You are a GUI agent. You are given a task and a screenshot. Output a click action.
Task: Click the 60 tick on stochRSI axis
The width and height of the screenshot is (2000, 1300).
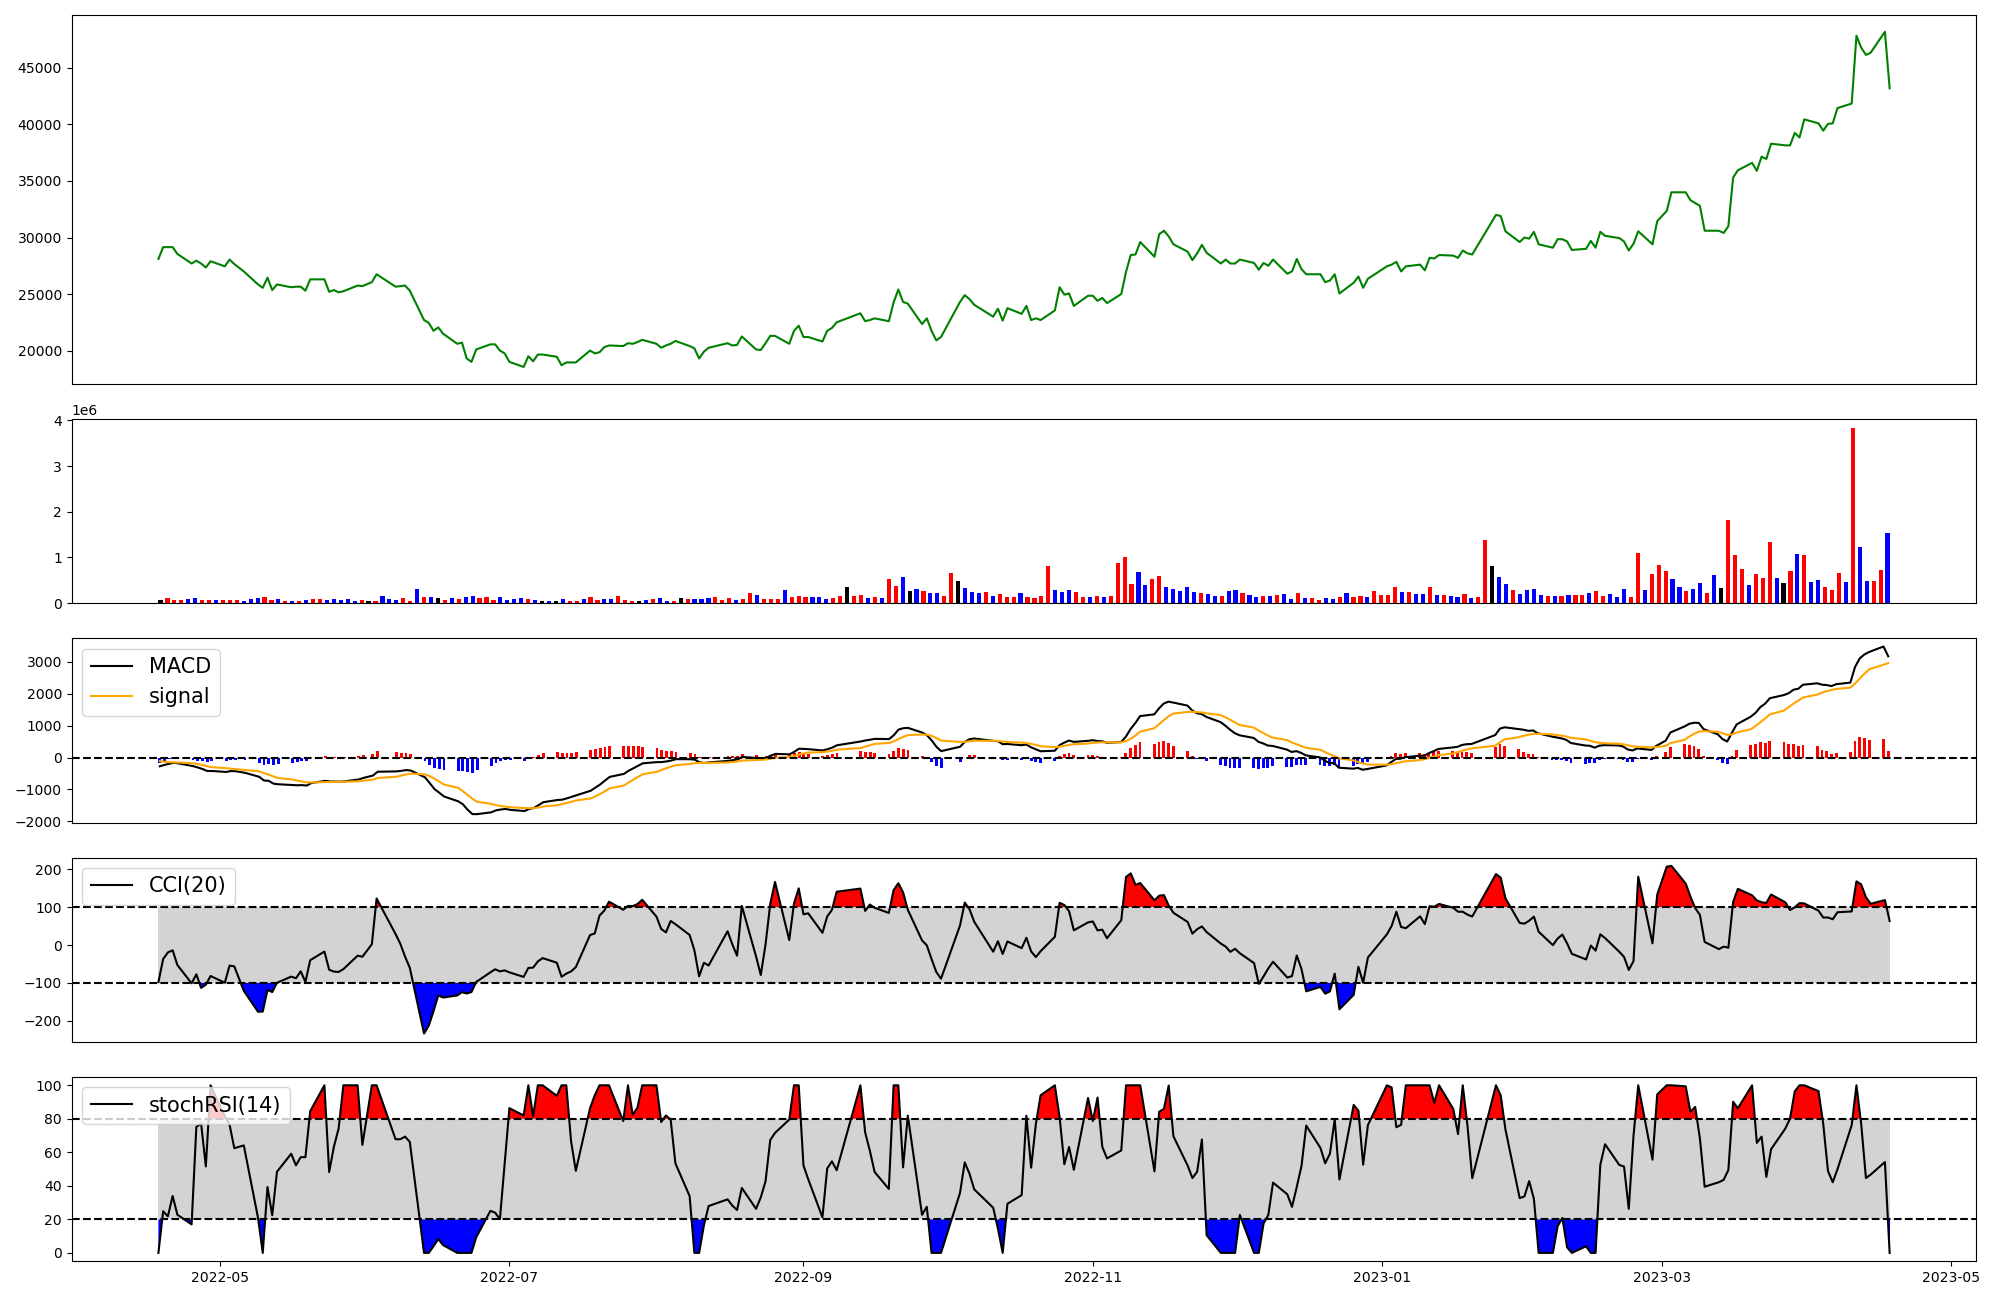53,1153
